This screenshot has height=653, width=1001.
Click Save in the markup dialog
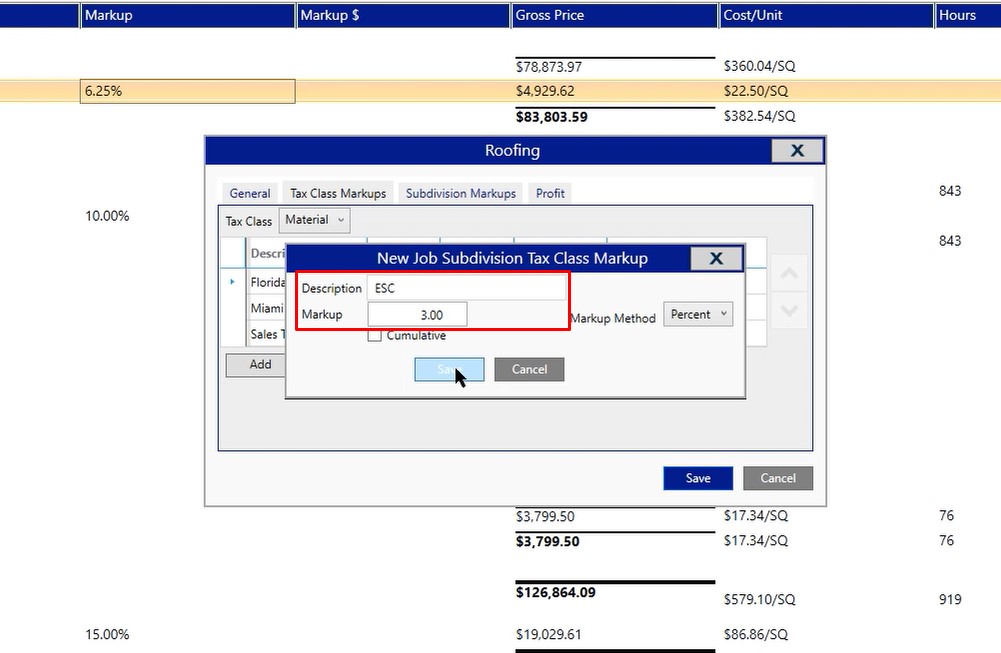449,369
